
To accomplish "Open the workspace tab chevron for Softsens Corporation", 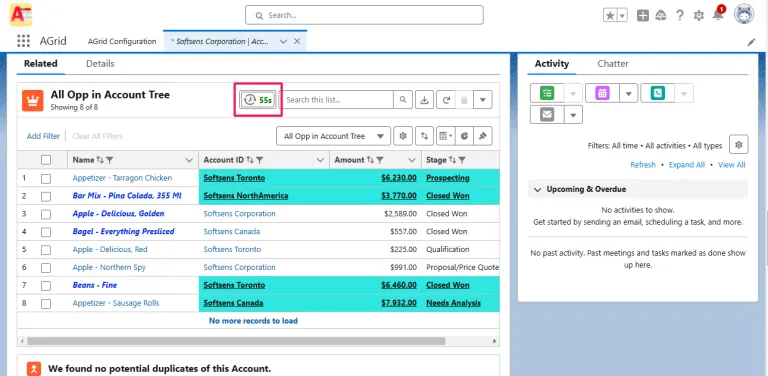I will [283, 42].
